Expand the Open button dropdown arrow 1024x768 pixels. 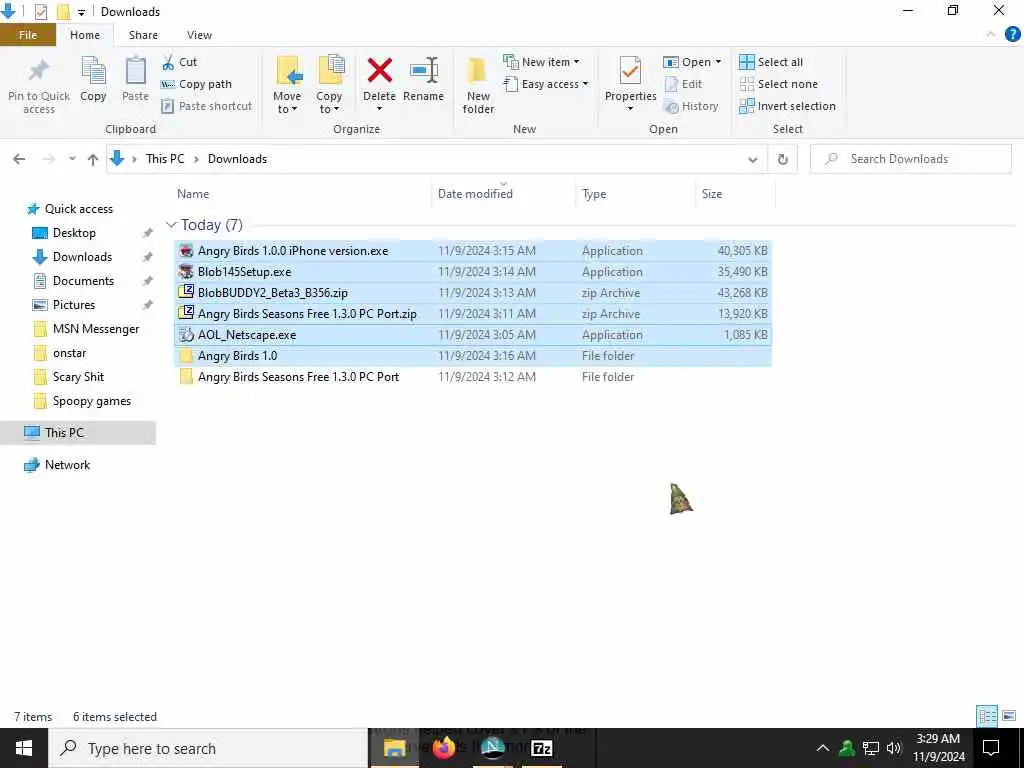(x=718, y=62)
